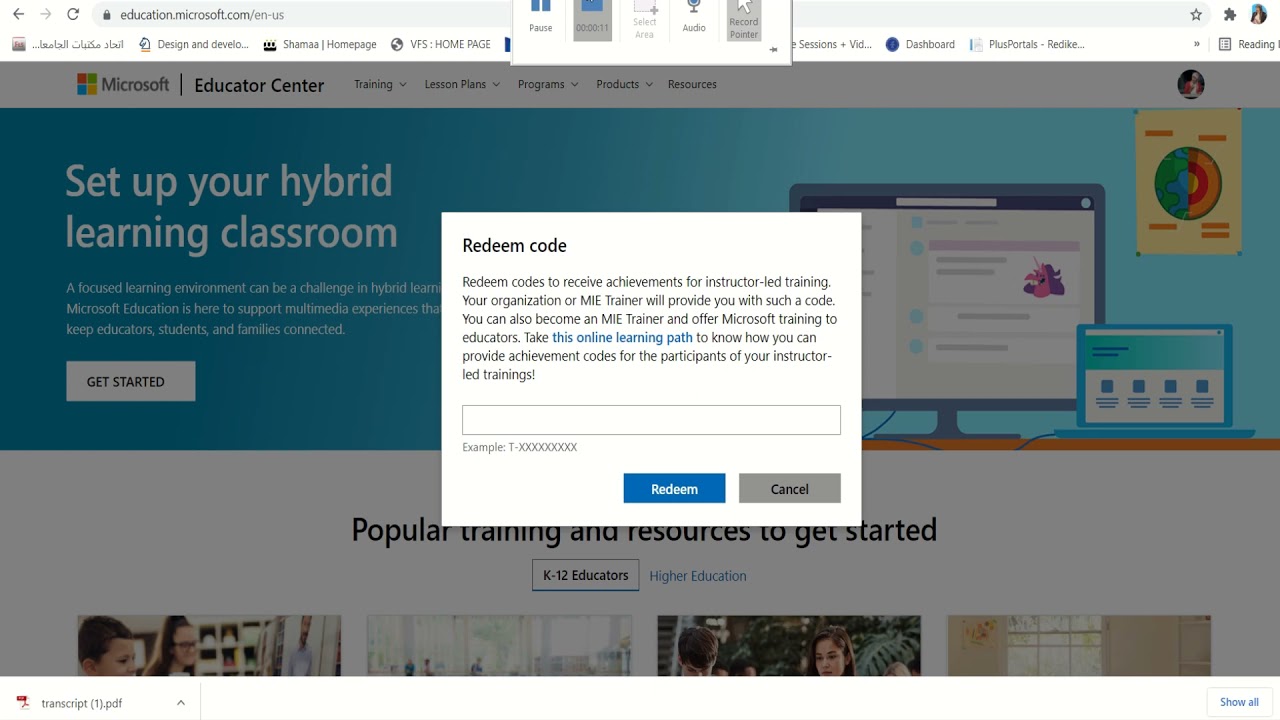Open the Dashboard bookmark
Image resolution: width=1280 pixels, height=720 pixels.
920,44
